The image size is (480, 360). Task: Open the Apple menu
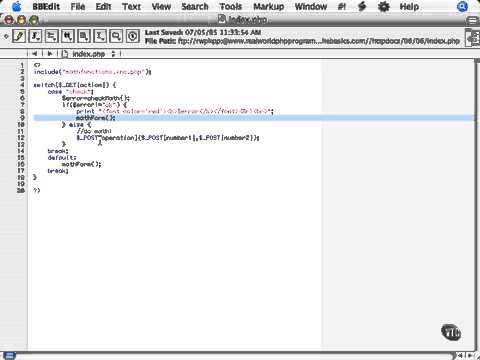point(17,6)
